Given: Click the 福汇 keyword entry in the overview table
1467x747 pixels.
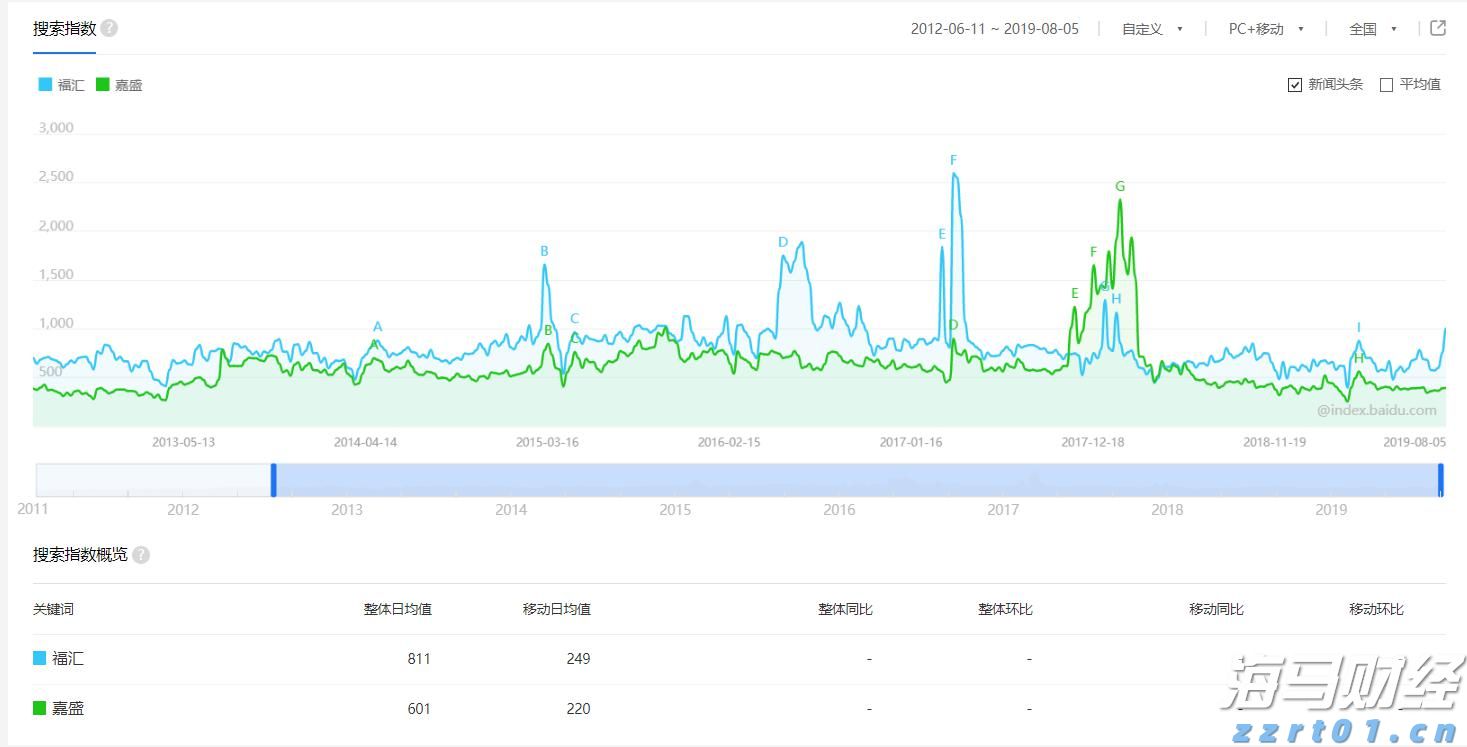Looking at the screenshot, I should (67, 658).
